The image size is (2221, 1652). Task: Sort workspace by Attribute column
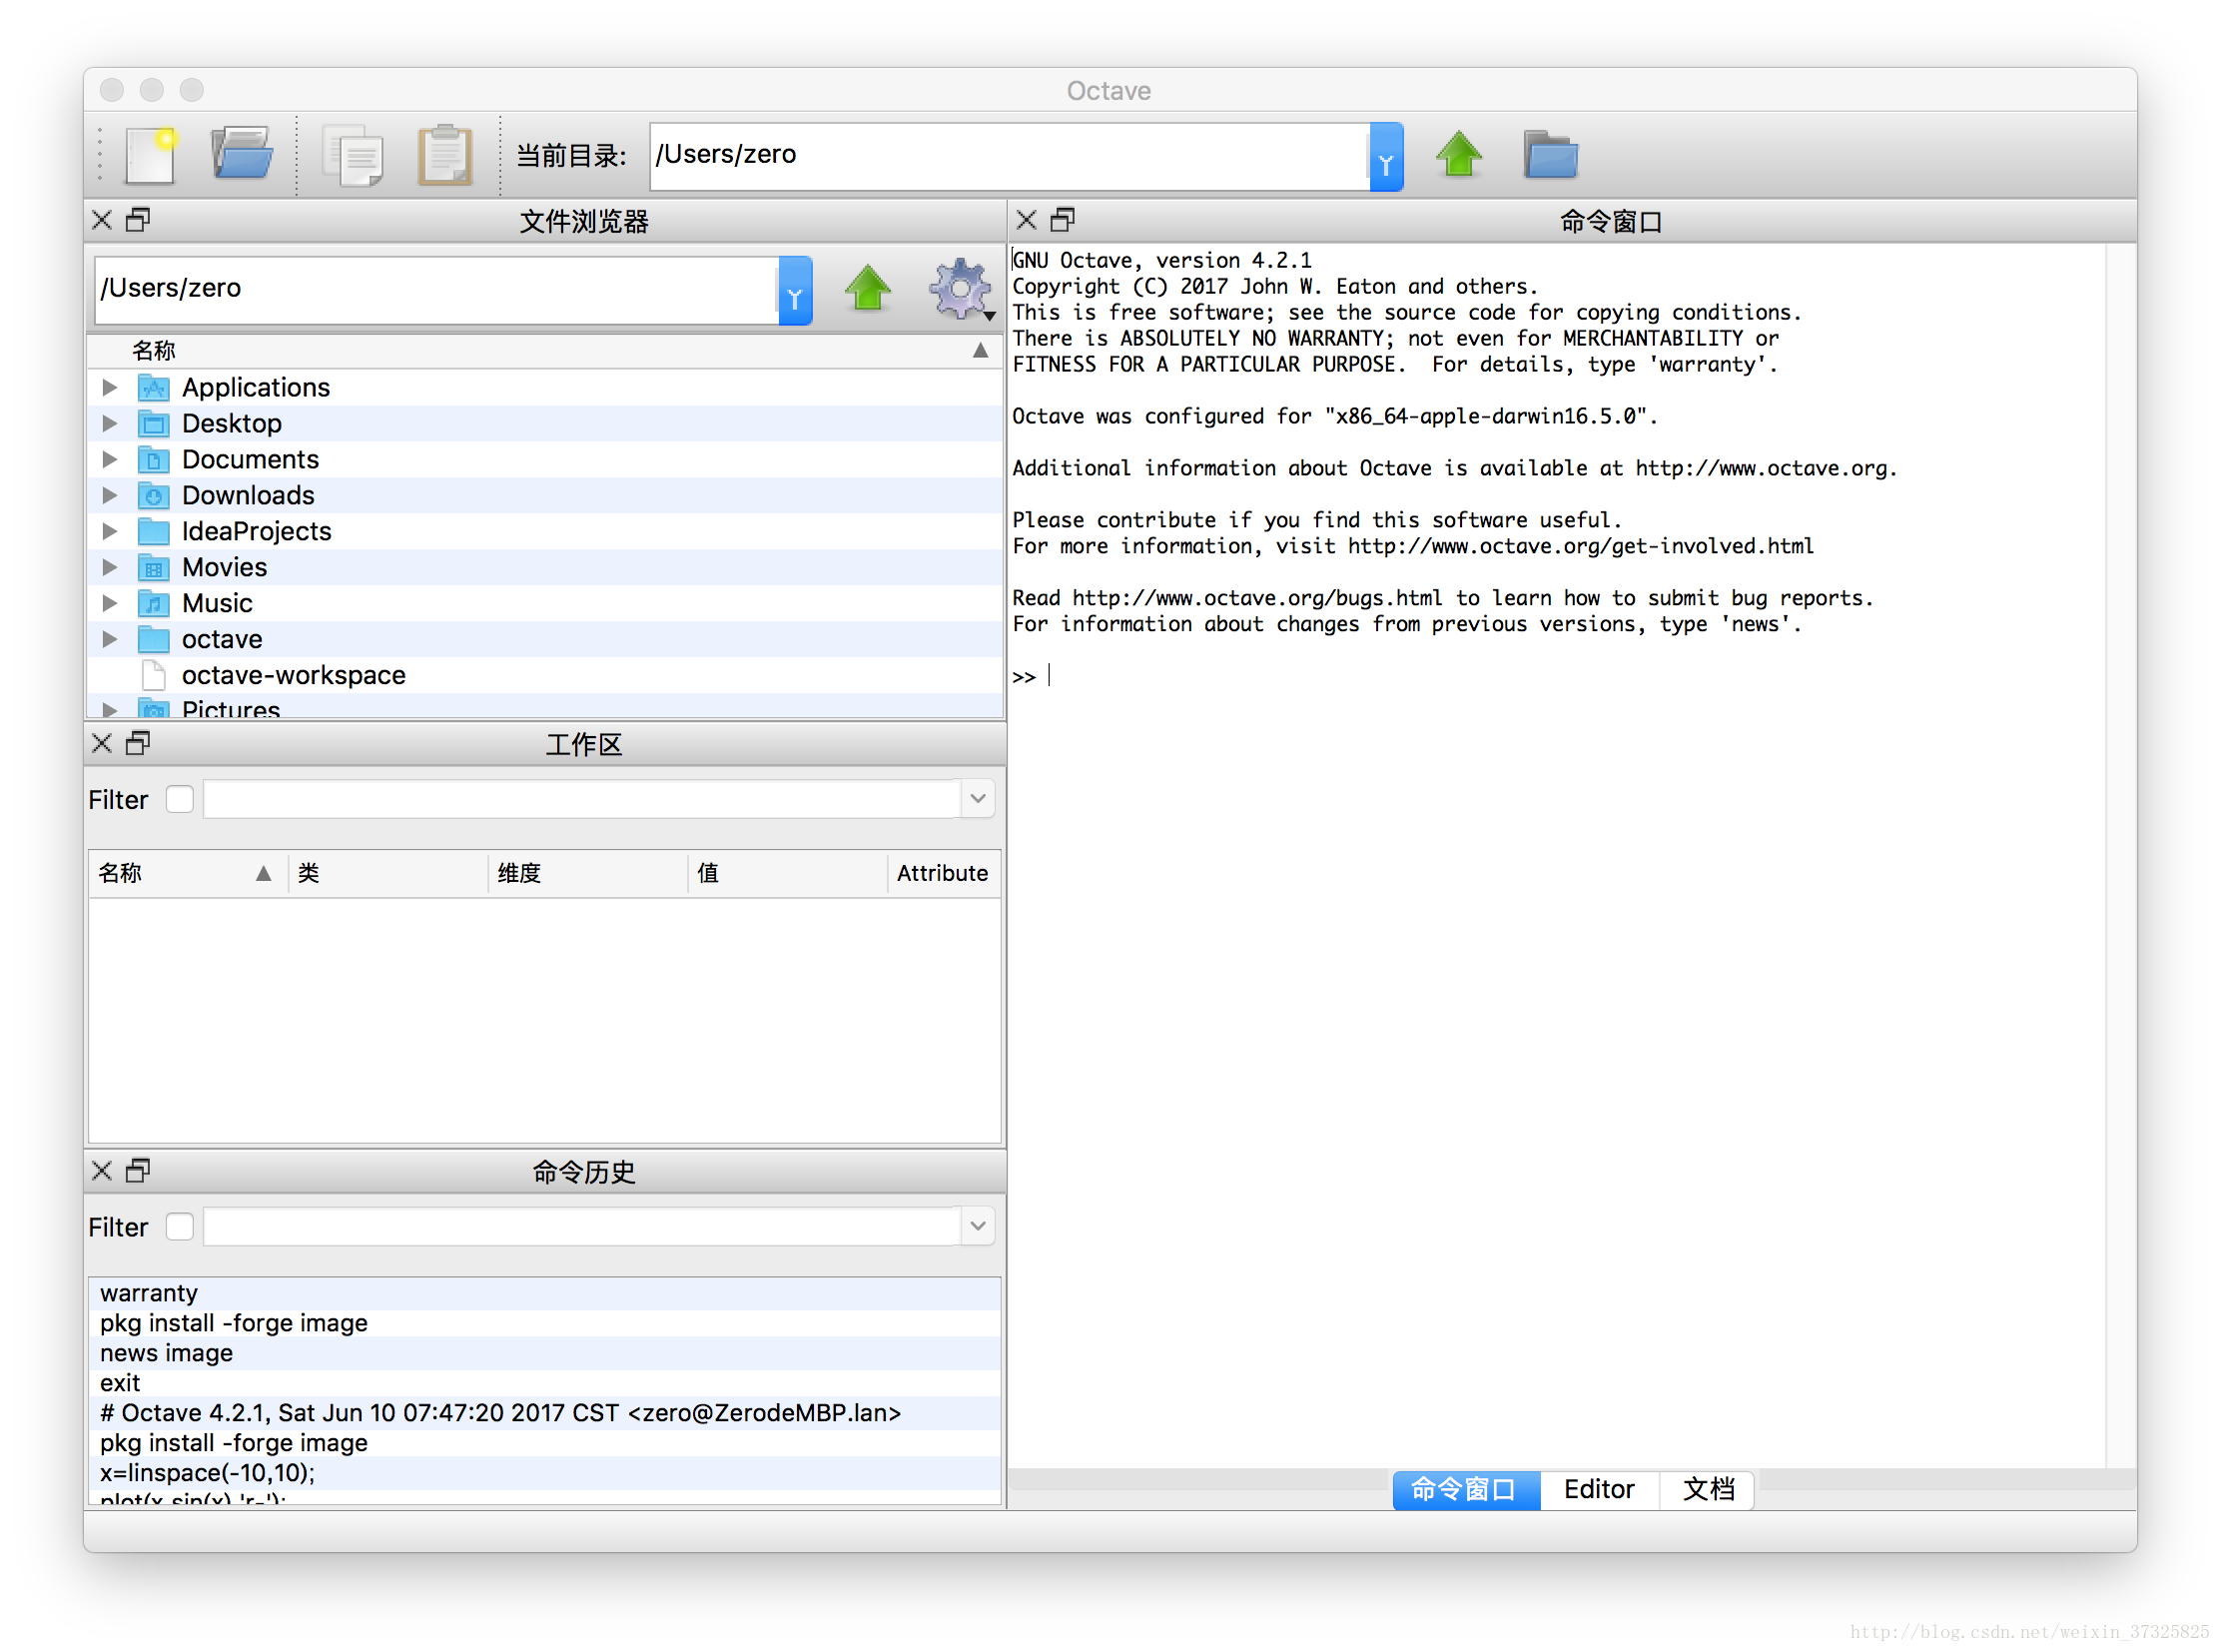pos(943,874)
